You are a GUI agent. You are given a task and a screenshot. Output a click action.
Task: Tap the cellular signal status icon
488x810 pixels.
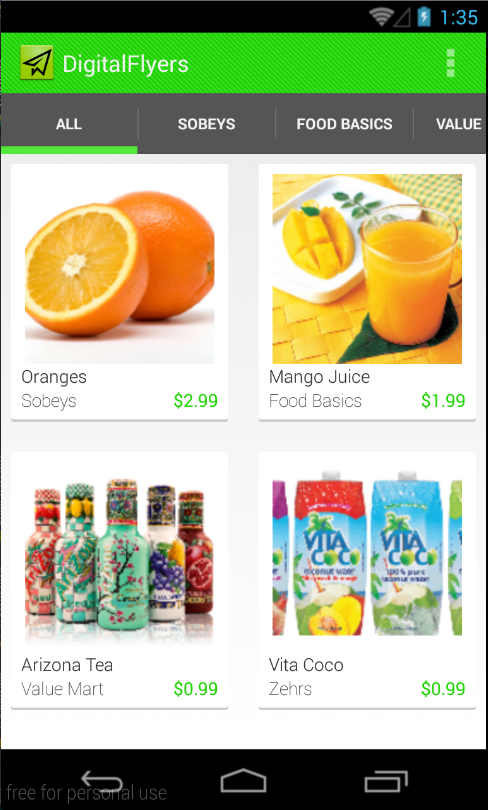click(x=402, y=18)
